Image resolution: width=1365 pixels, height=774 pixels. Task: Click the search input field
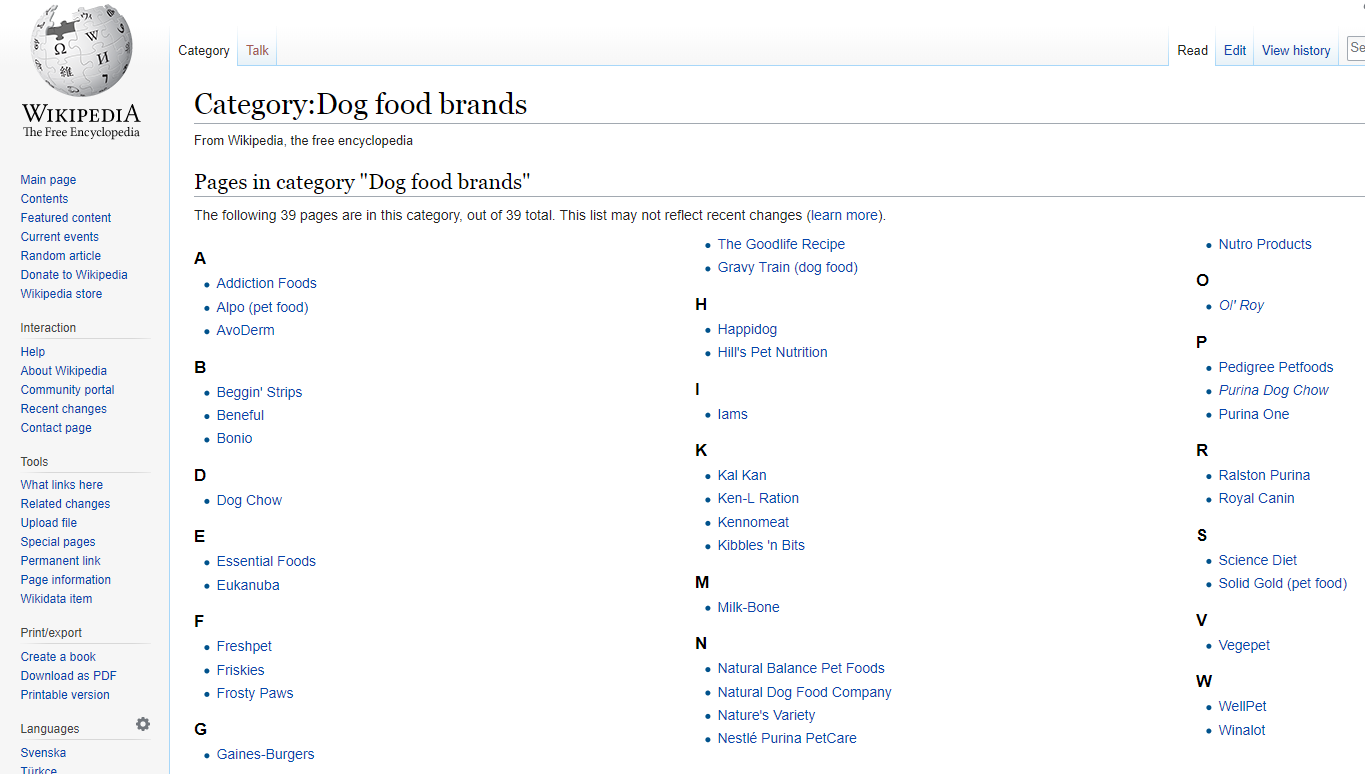(1356, 48)
